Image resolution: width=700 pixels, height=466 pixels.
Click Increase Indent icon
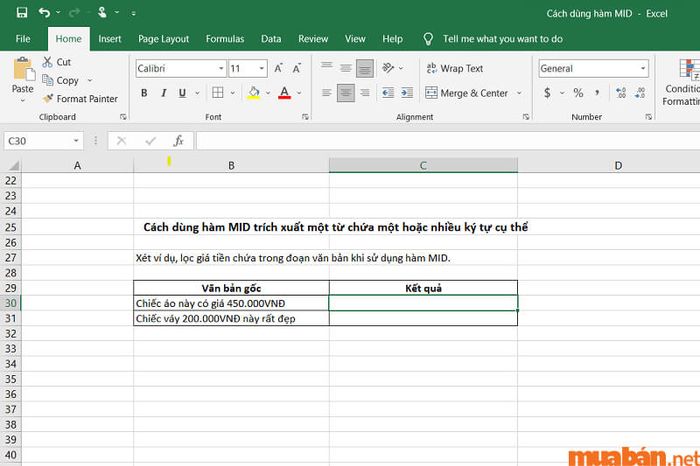407,93
